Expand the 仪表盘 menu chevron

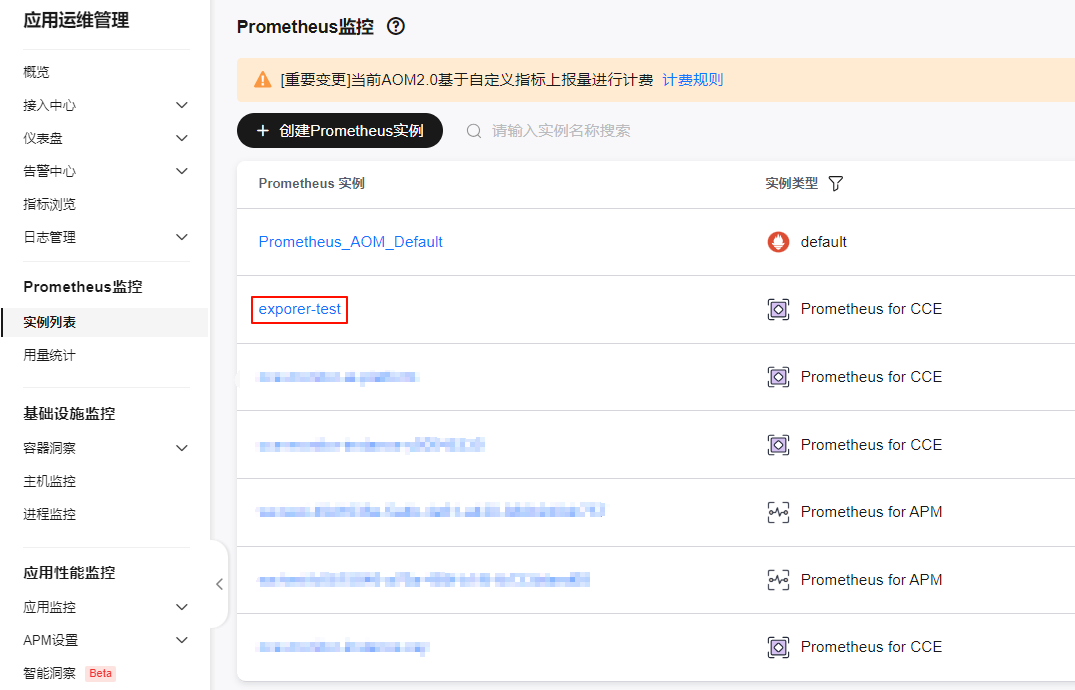pos(182,138)
